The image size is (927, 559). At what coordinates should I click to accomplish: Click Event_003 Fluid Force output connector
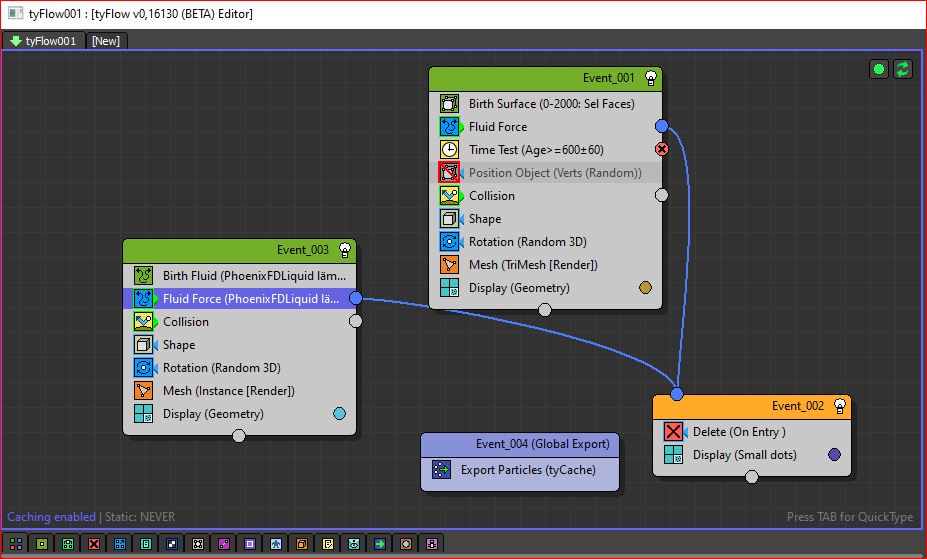pyautogui.click(x=355, y=298)
